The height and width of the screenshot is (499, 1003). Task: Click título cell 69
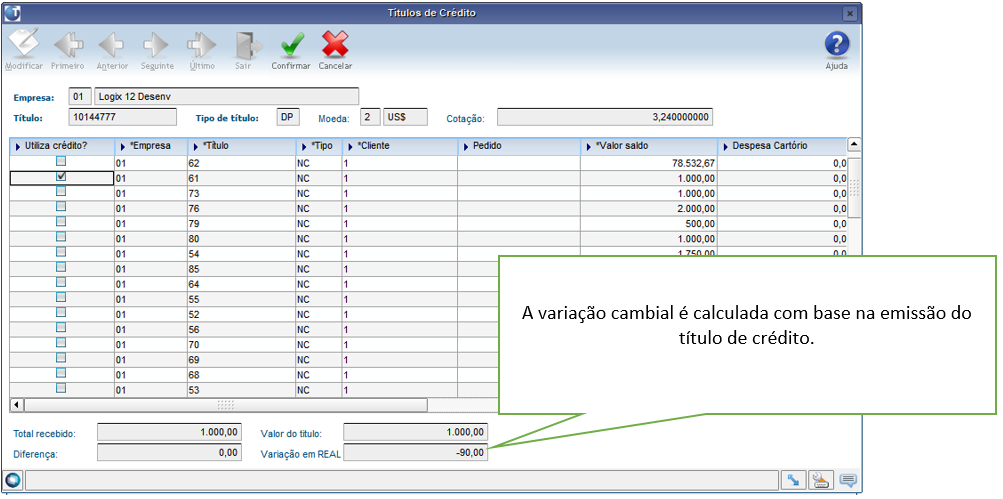[x=241, y=360]
